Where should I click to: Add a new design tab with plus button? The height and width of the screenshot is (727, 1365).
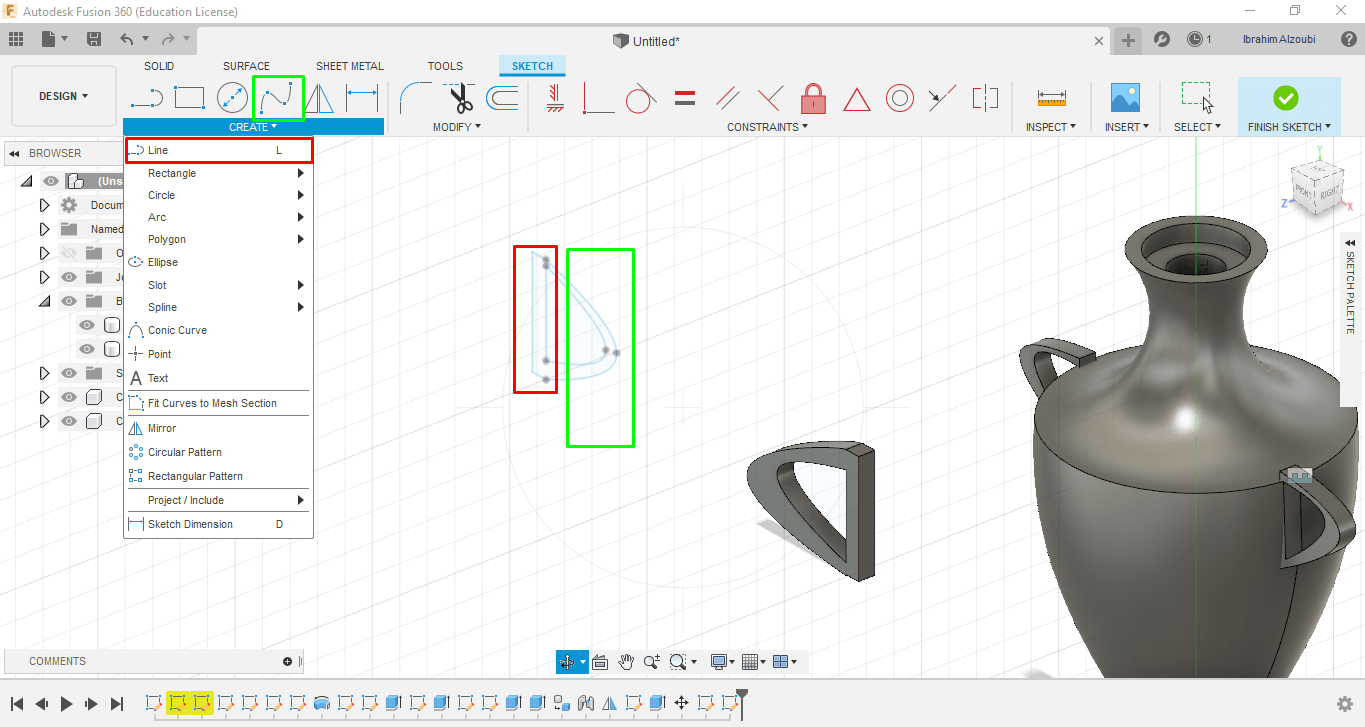point(1128,40)
